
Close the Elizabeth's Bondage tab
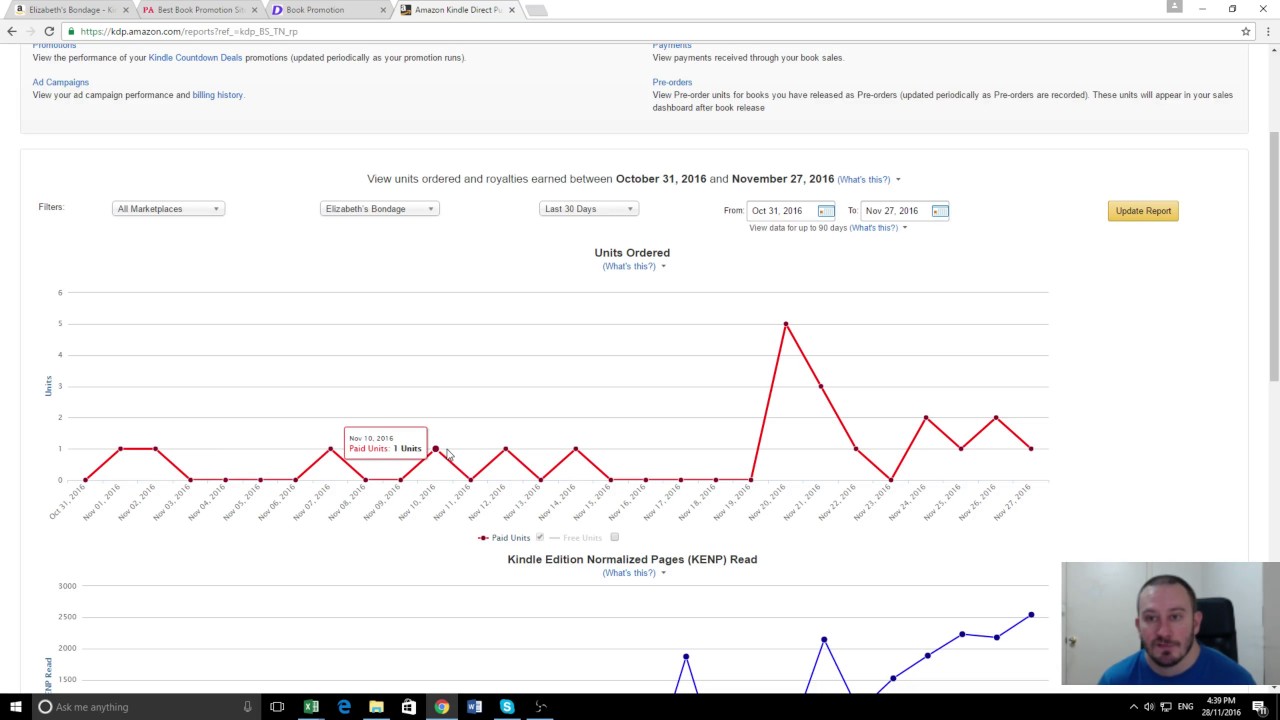[125, 10]
